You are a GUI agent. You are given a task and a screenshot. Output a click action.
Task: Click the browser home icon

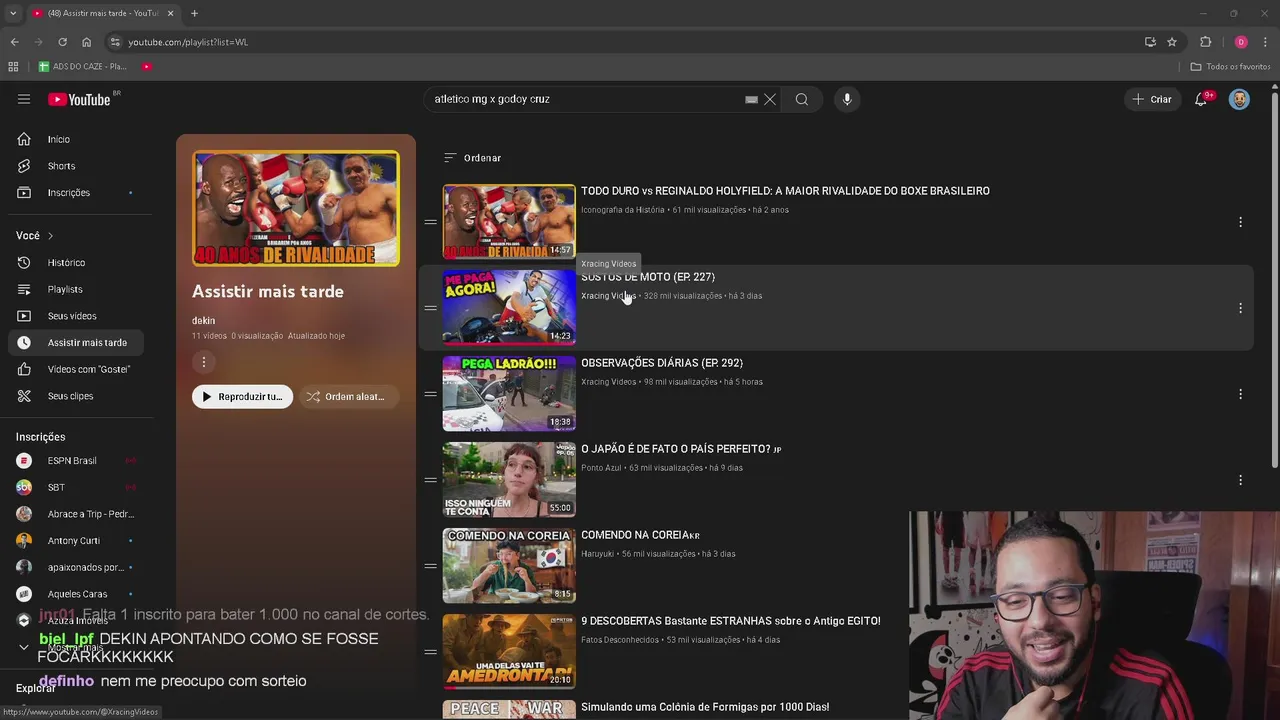pyautogui.click(x=86, y=42)
